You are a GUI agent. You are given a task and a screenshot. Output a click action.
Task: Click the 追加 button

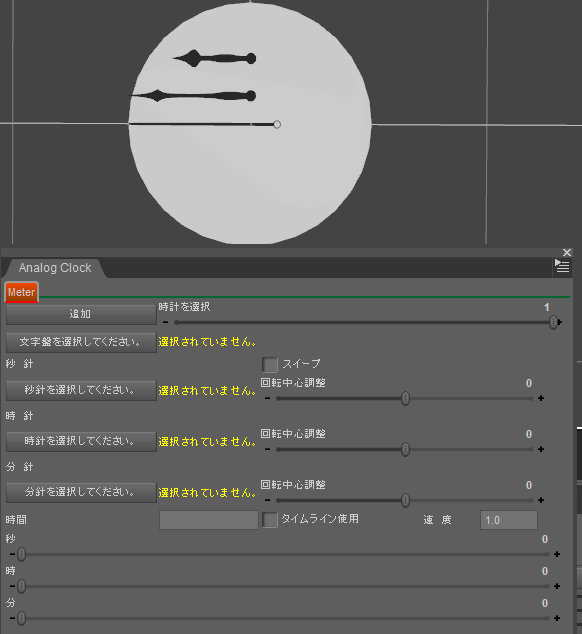81,314
